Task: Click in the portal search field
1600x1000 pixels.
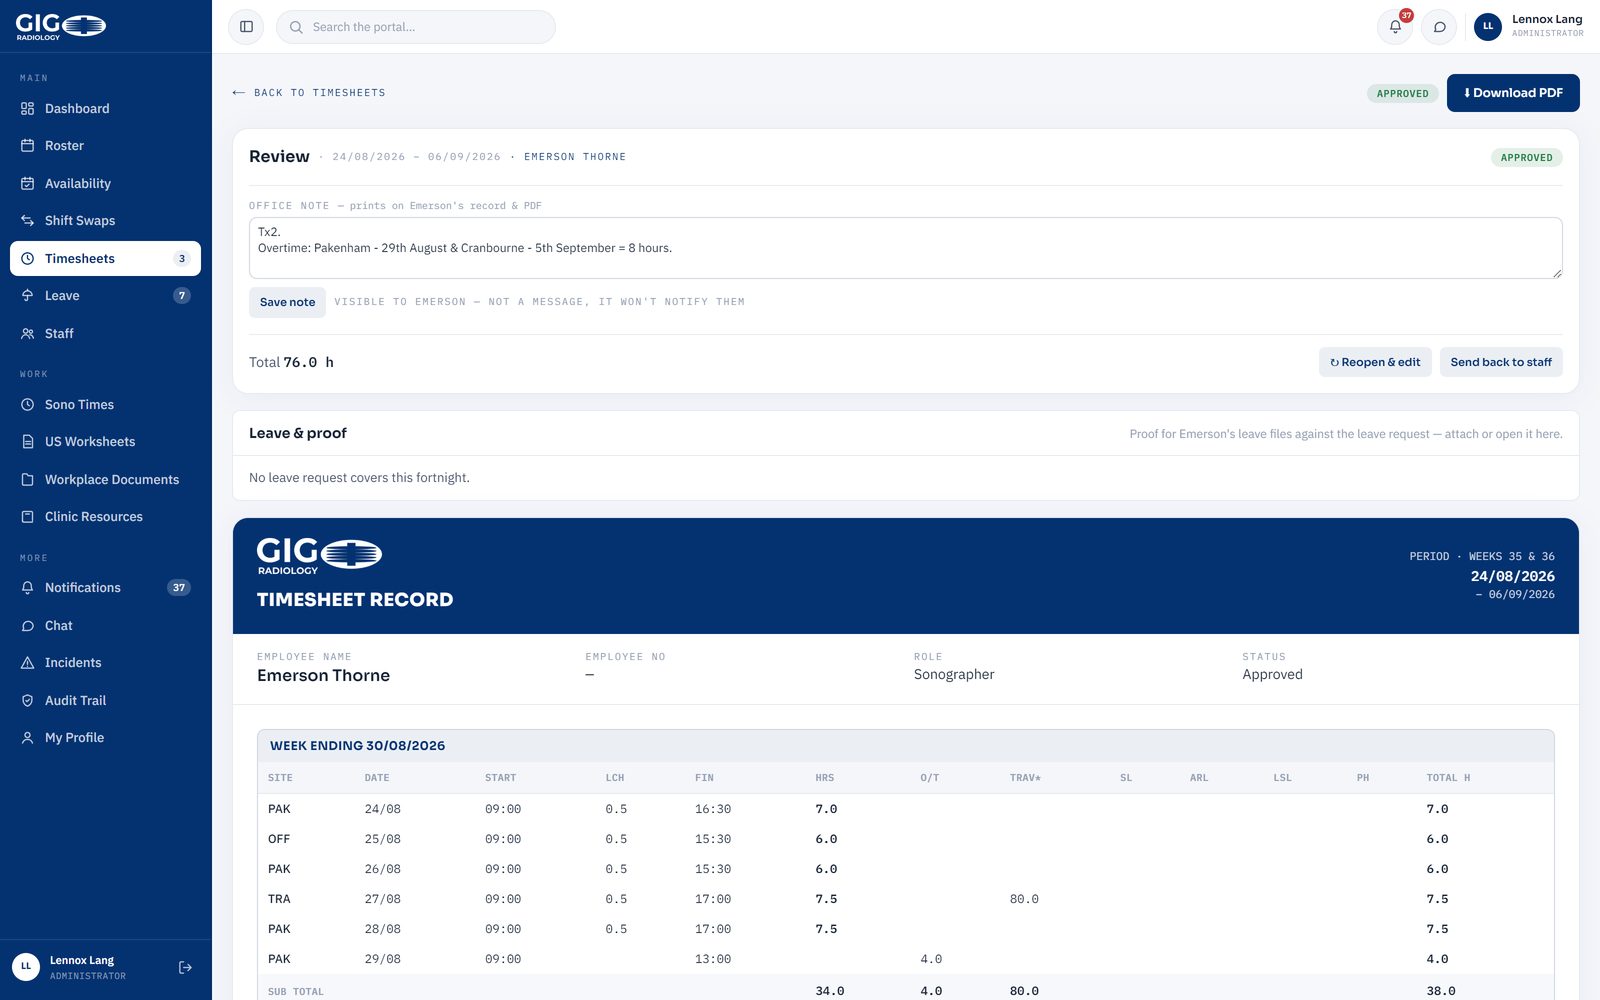Action: tap(416, 27)
